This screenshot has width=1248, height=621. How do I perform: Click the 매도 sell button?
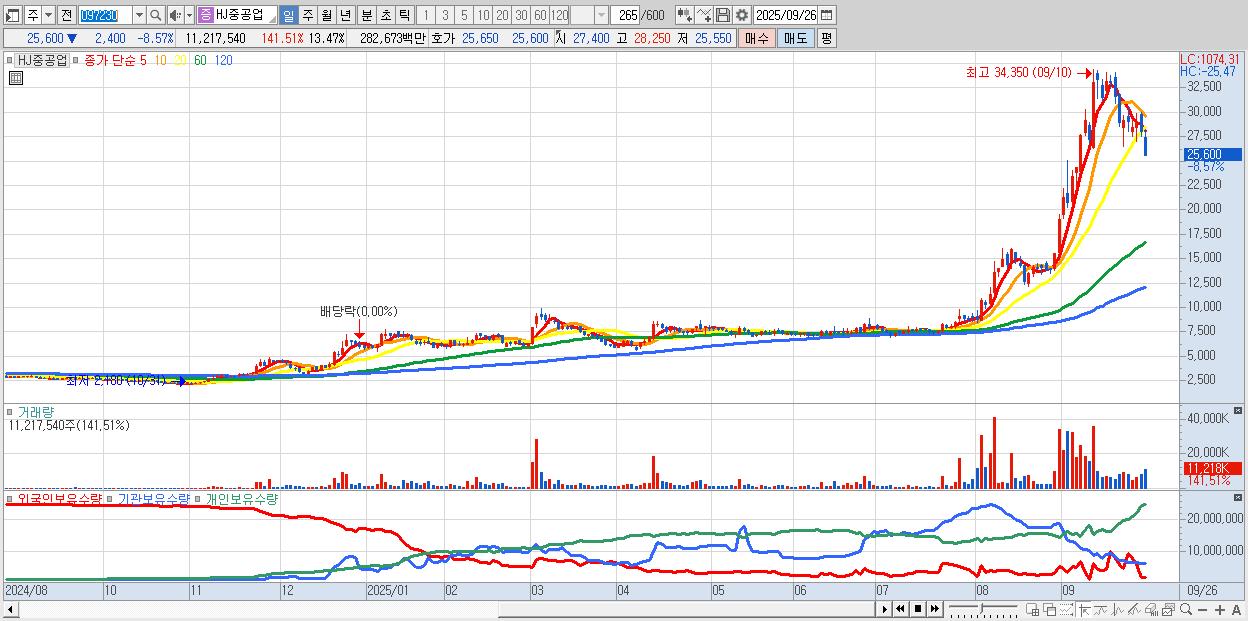795,38
